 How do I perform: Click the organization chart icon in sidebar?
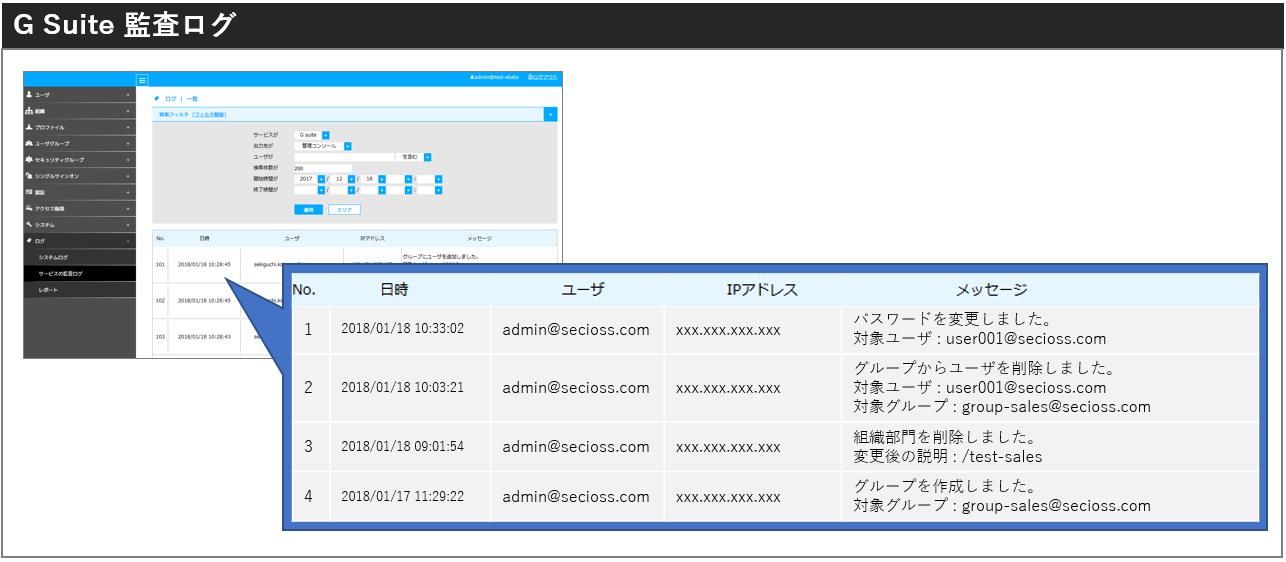(x=29, y=110)
